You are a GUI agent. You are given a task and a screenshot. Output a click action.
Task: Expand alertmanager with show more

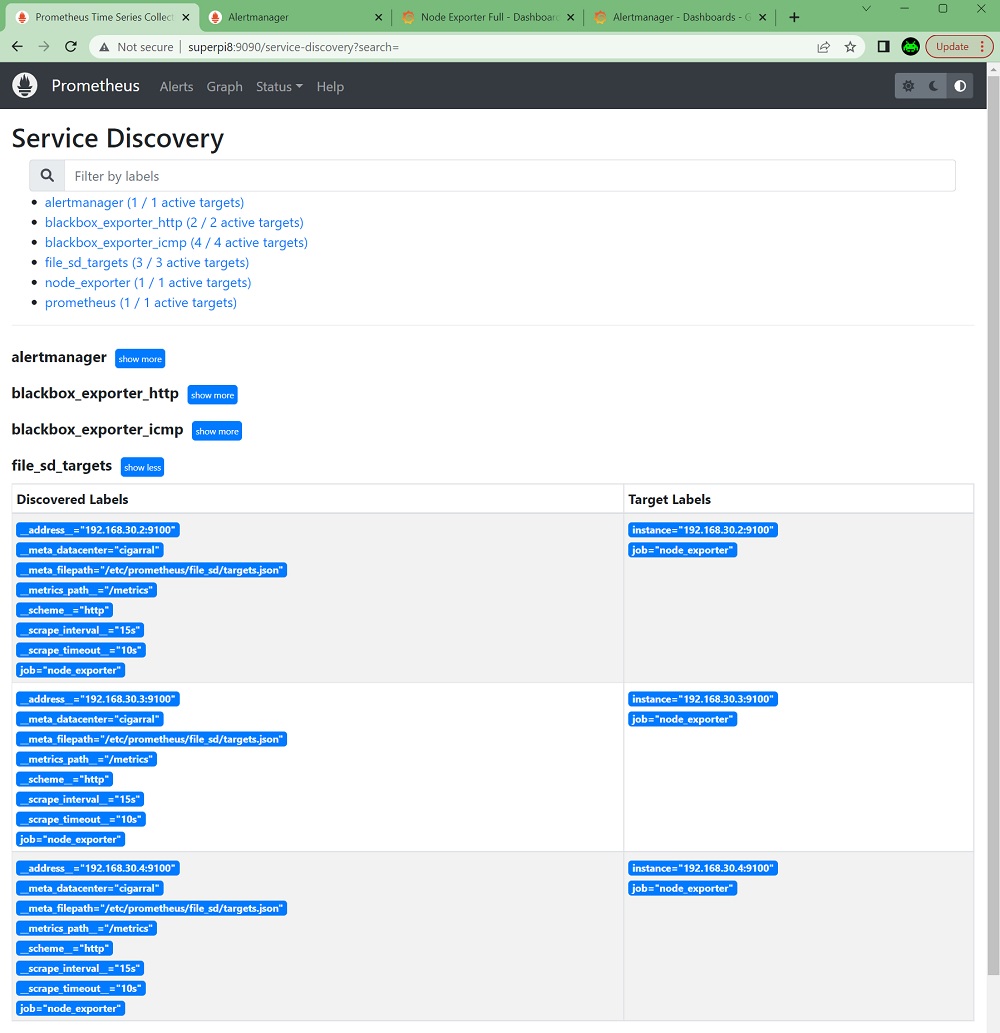click(x=139, y=359)
